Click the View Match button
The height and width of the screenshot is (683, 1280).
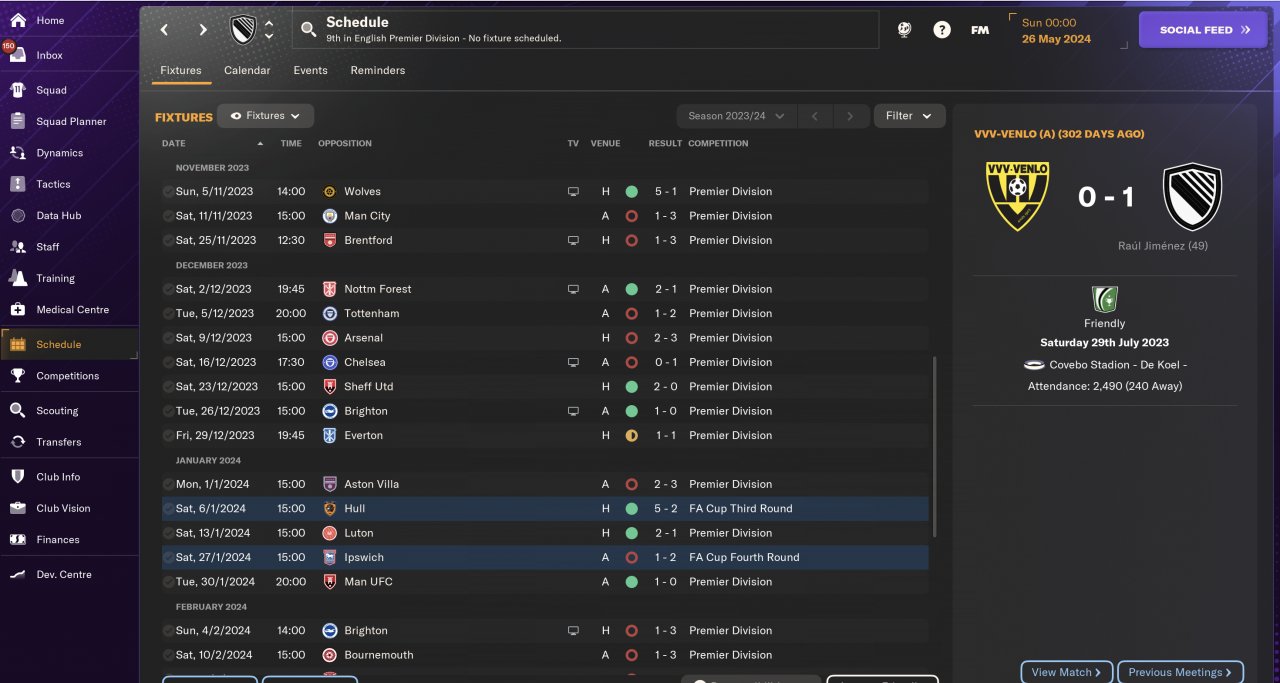[1066, 672]
